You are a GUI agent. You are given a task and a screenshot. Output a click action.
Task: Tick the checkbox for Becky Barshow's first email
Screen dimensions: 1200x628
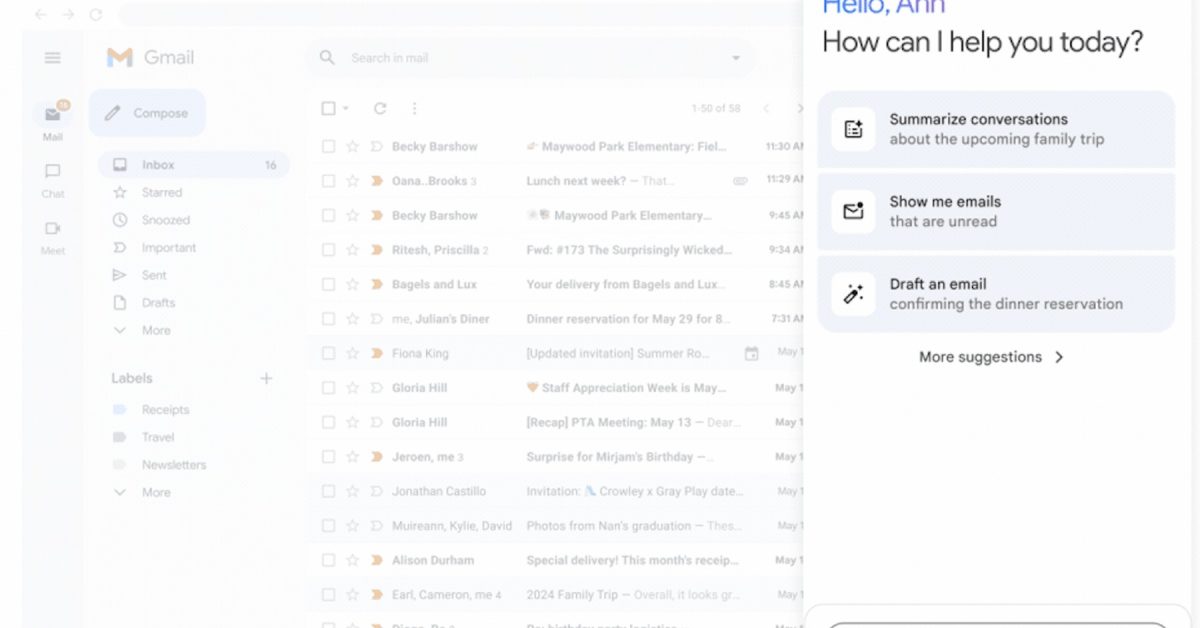pos(328,147)
